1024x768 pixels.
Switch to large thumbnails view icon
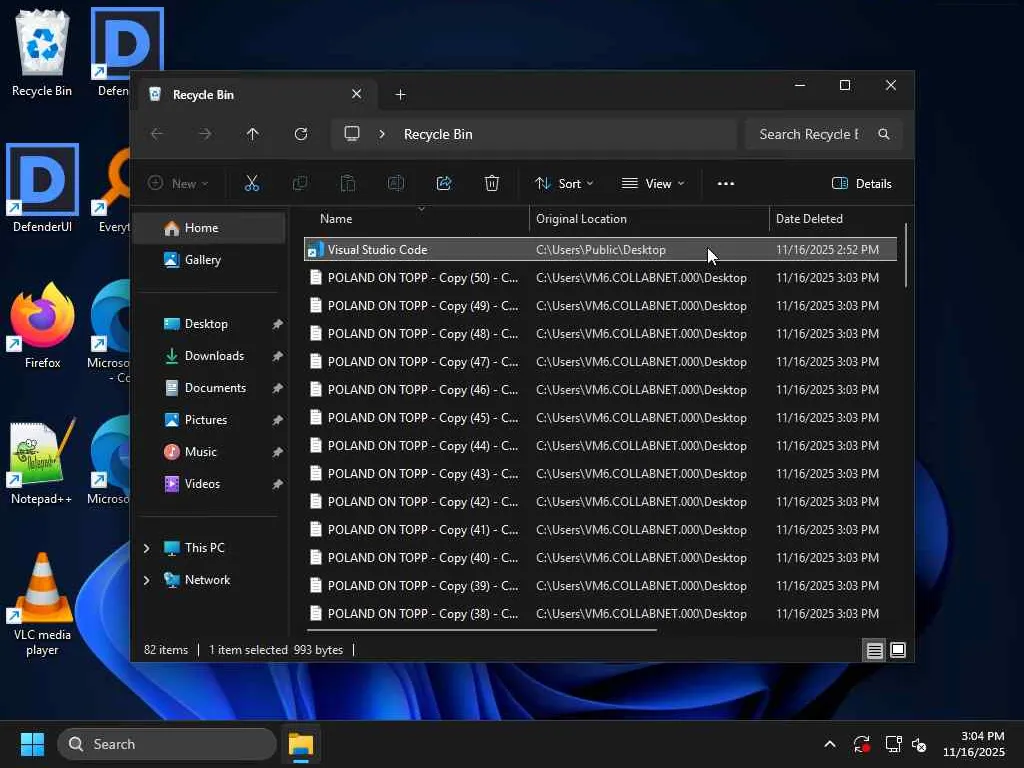click(x=898, y=650)
